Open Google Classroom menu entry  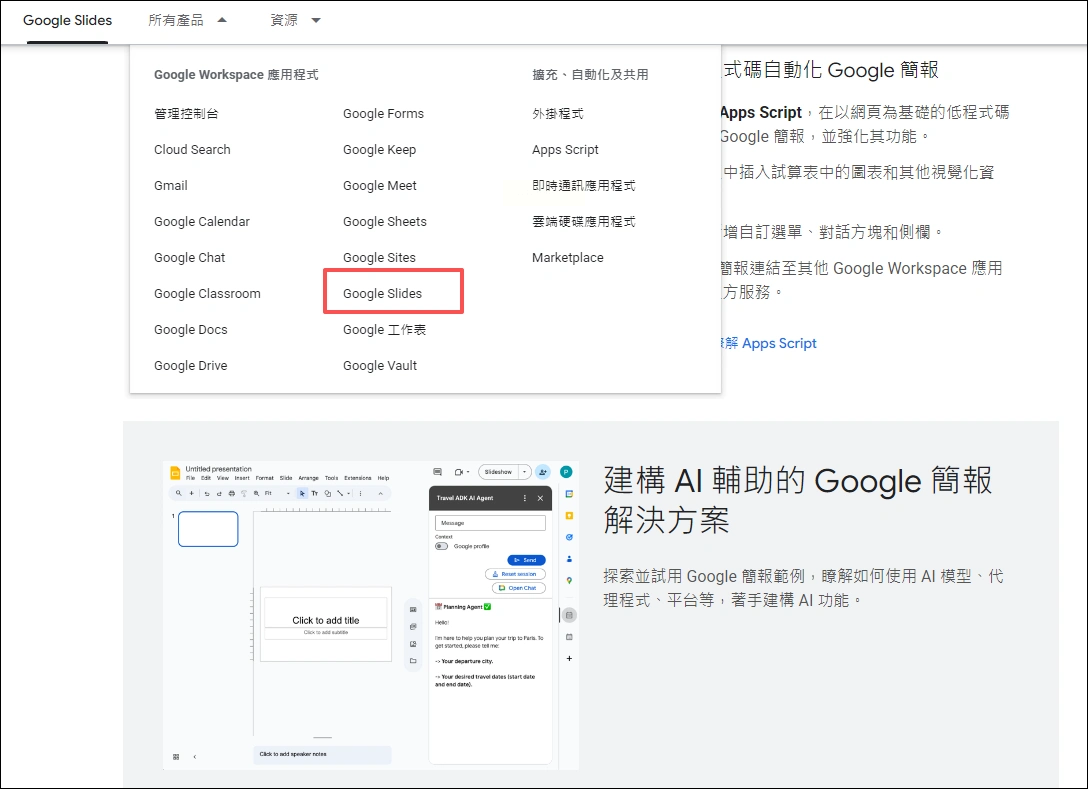pyautogui.click(x=207, y=294)
